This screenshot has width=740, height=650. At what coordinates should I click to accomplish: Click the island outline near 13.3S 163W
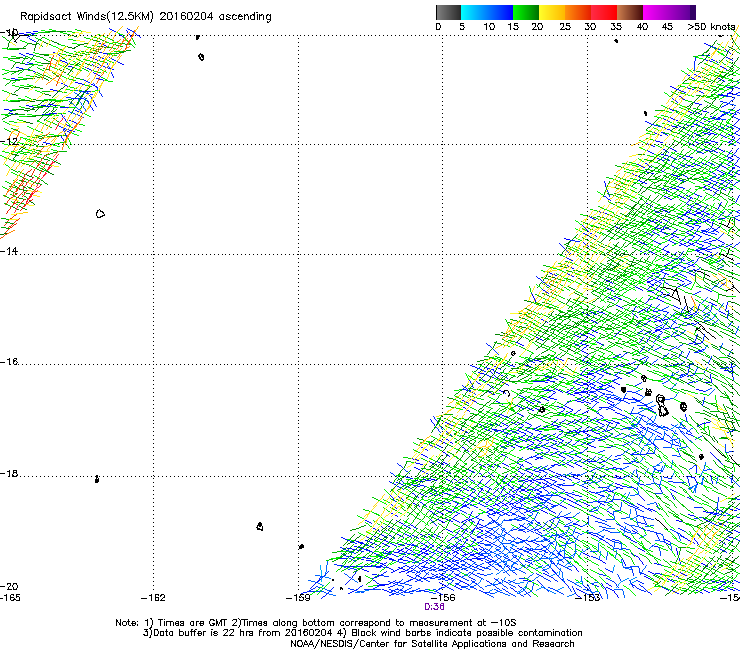pos(100,214)
